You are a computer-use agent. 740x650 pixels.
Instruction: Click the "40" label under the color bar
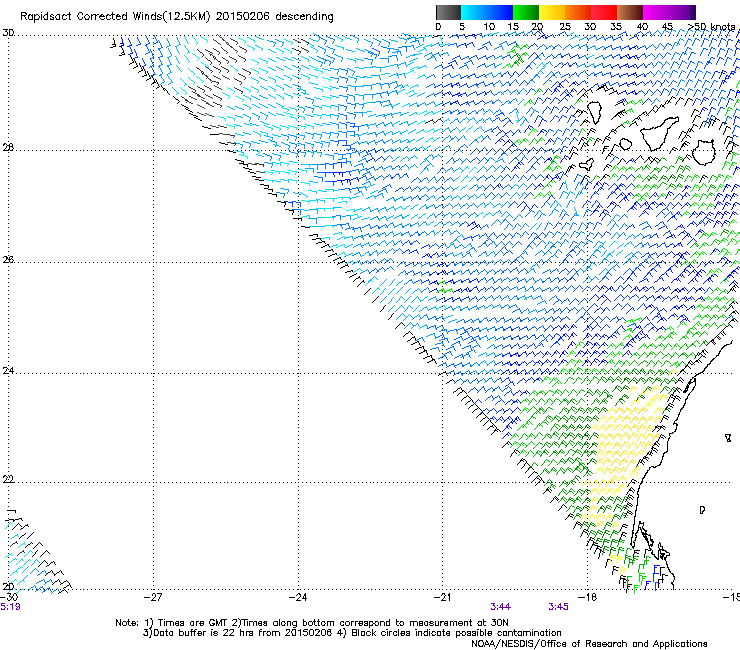pyautogui.click(x=642, y=27)
